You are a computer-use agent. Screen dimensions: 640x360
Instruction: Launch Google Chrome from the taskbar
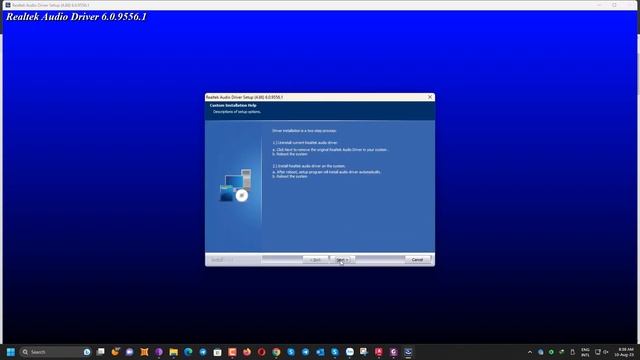pos(276,352)
